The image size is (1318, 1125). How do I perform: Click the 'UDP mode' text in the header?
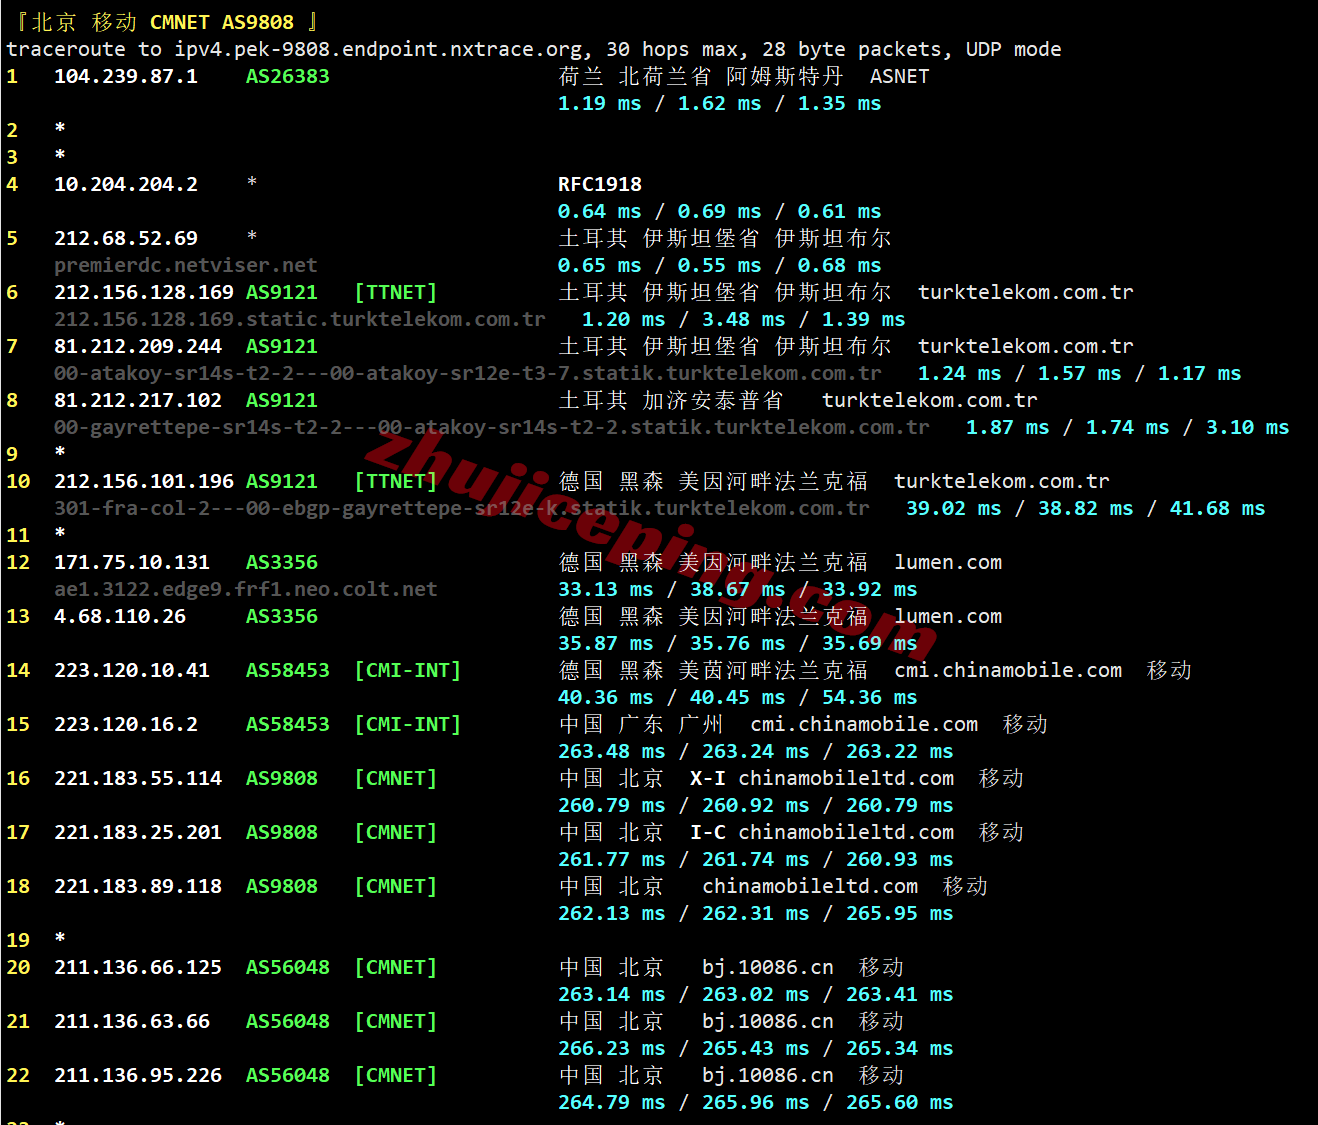coord(1013,50)
